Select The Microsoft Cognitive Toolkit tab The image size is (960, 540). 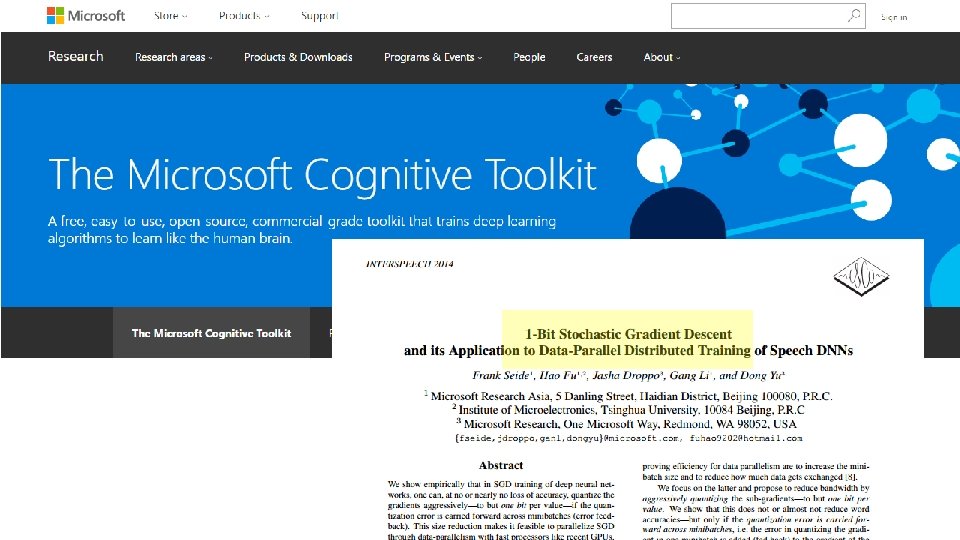[x=211, y=332]
